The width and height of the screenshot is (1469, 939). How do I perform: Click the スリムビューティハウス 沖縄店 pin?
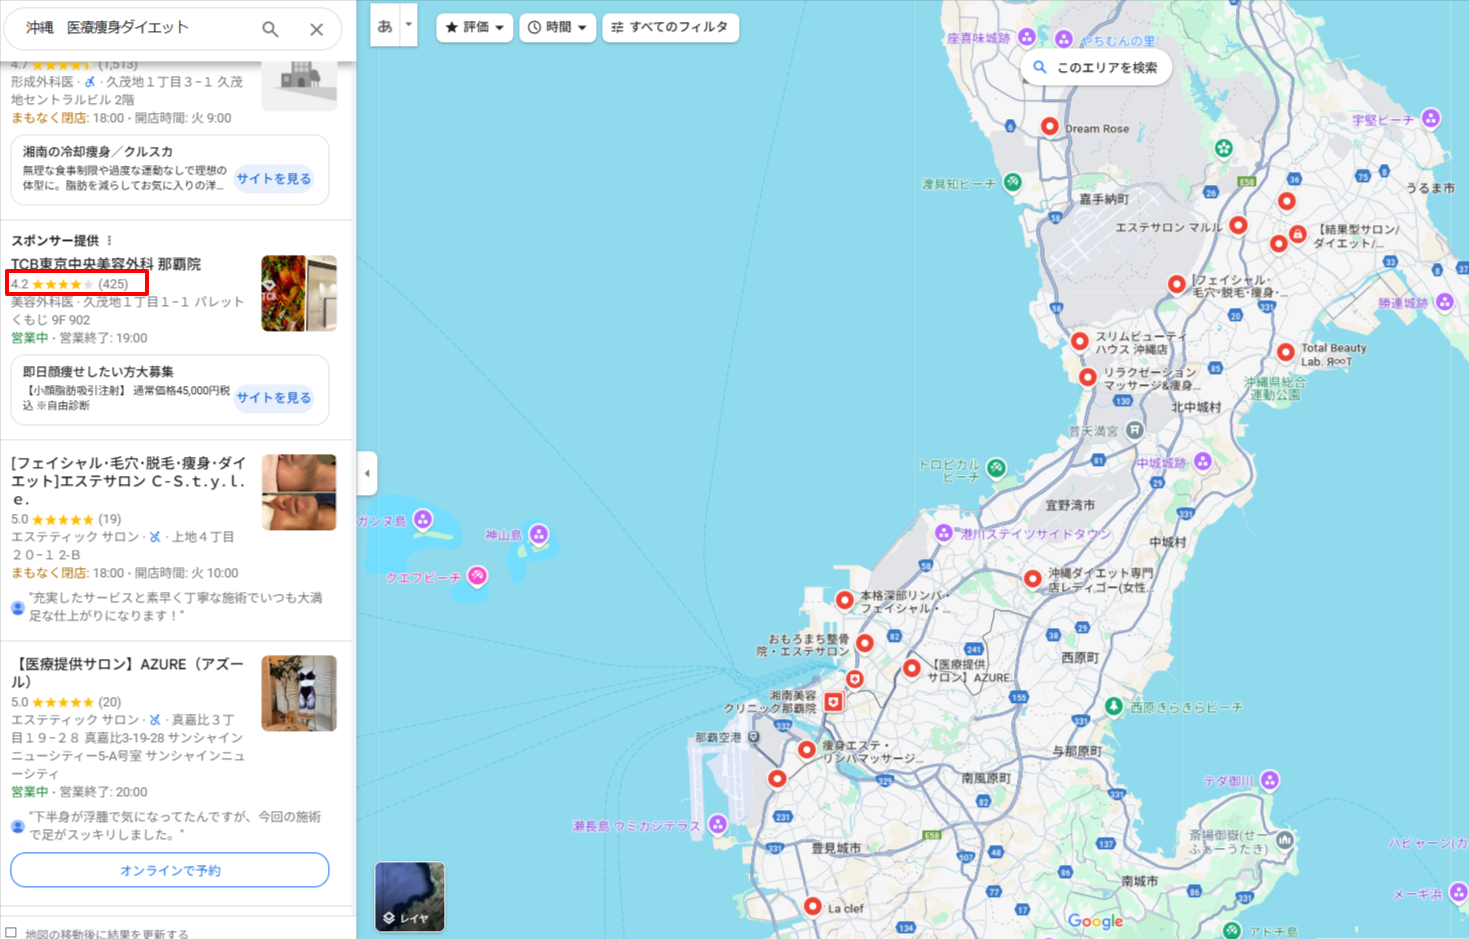1079,341
